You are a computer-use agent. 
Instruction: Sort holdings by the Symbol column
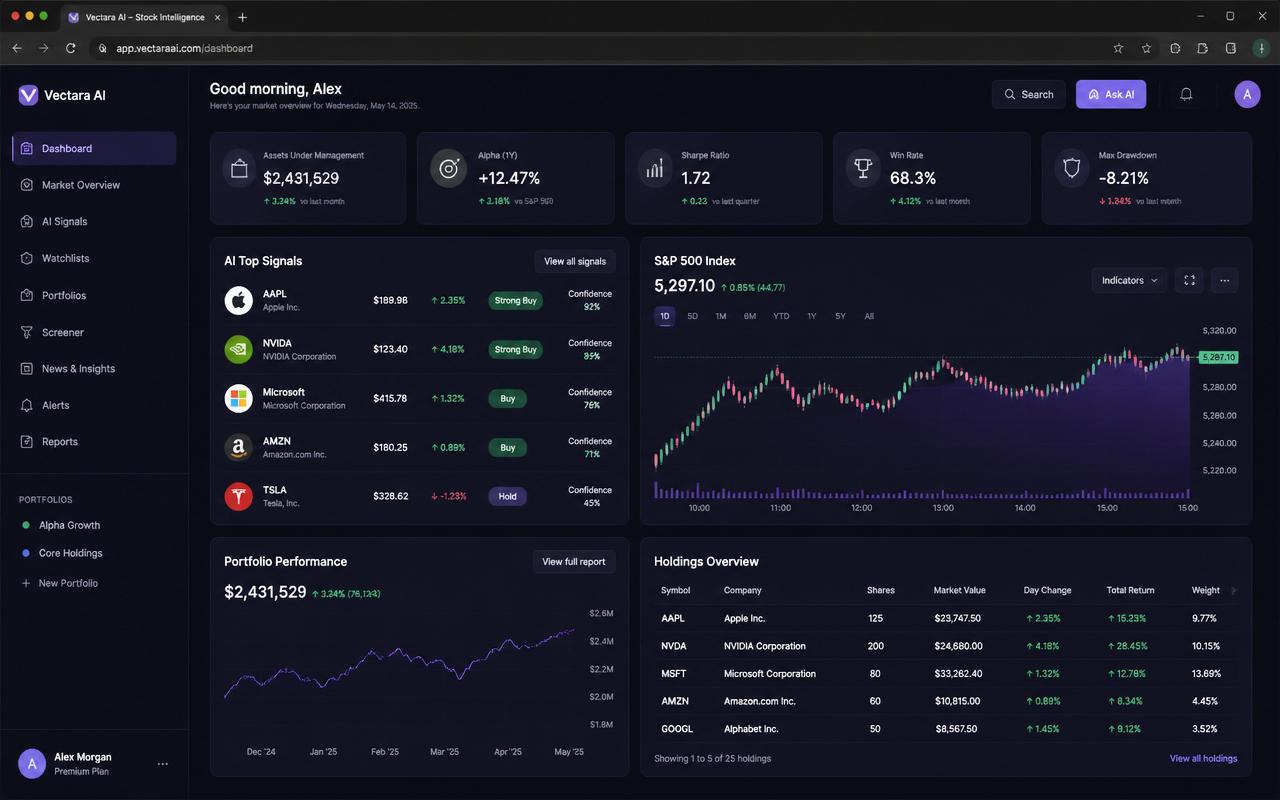[675, 590]
